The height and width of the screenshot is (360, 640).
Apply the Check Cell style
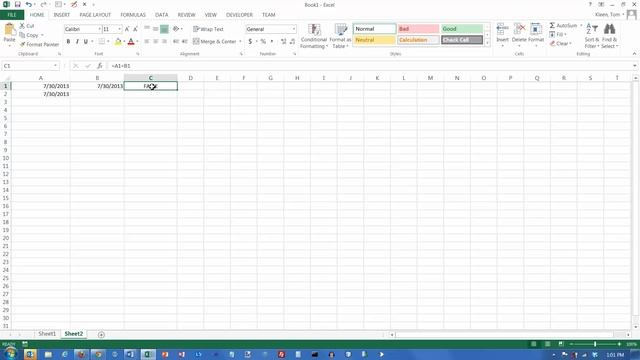[x=462, y=40]
